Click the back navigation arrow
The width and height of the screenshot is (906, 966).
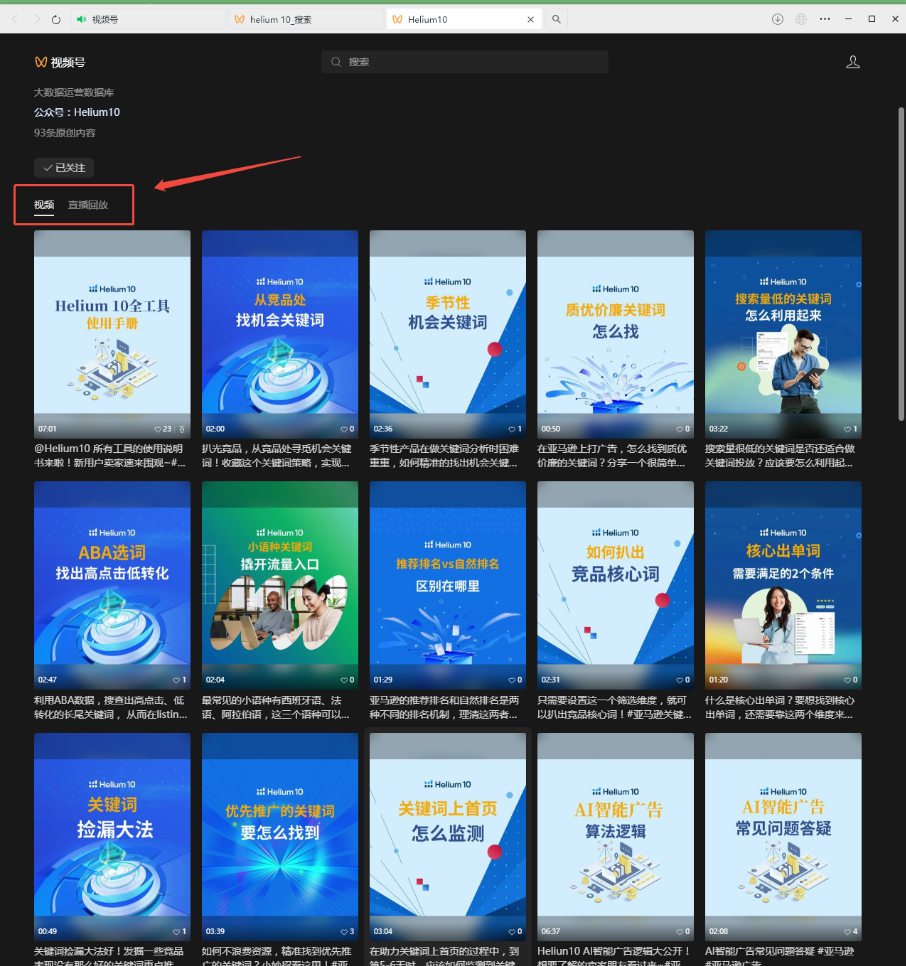(x=15, y=19)
